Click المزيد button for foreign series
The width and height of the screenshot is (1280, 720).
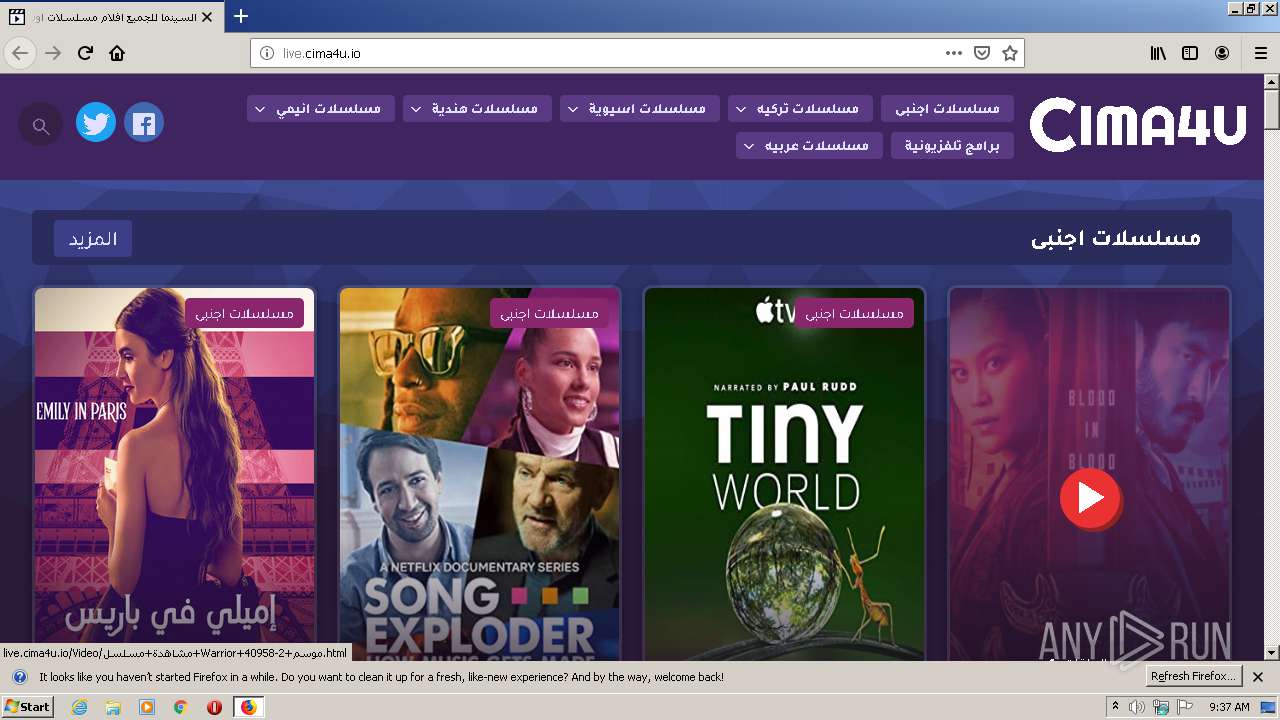pyautogui.click(x=93, y=239)
